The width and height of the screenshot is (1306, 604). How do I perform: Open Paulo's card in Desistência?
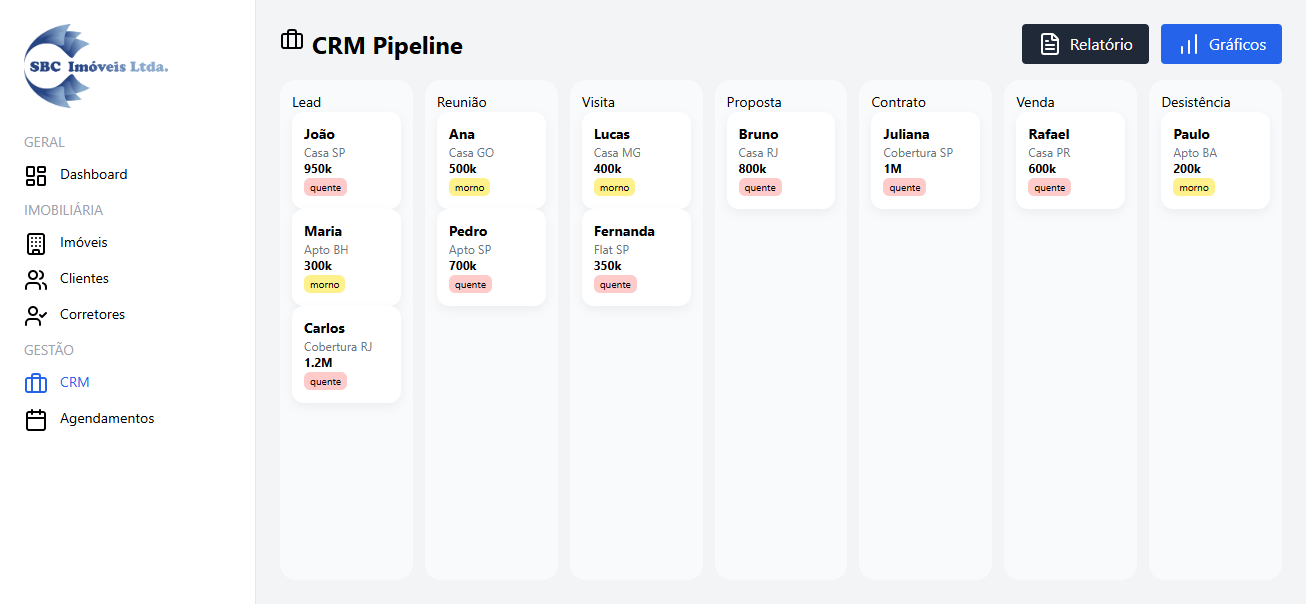click(x=1215, y=160)
